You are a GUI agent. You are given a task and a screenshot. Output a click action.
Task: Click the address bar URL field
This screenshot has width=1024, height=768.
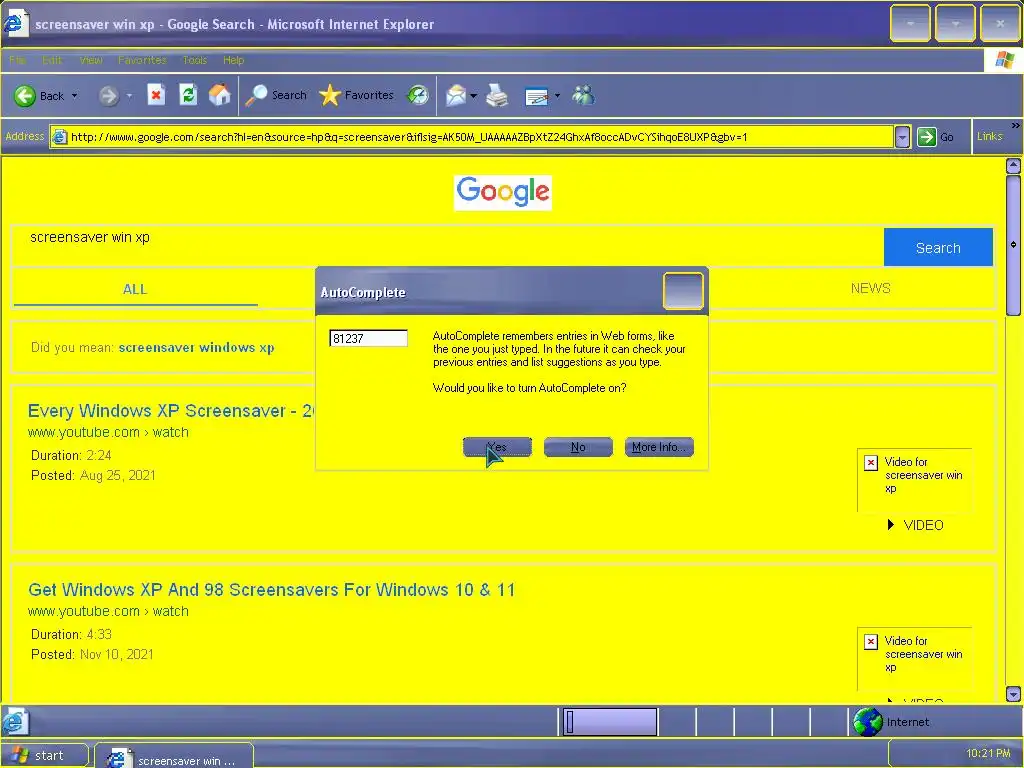(x=472, y=137)
